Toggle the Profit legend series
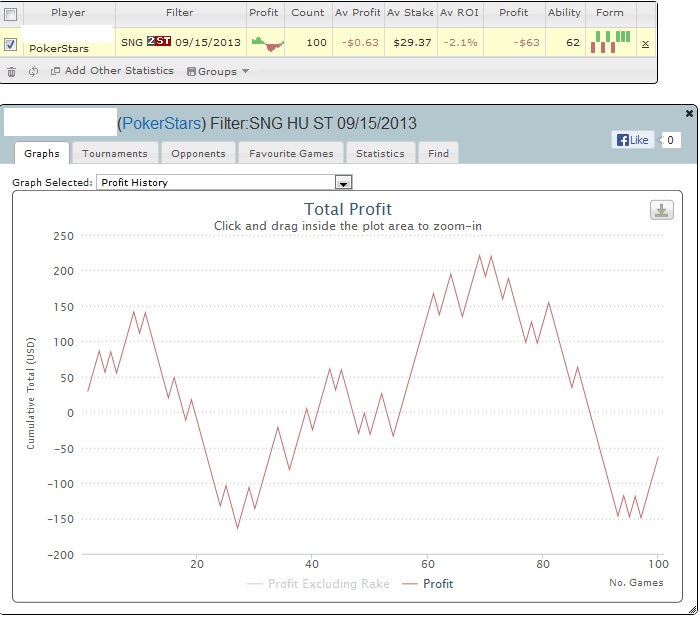The width and height of the screenshot is (700, 617). (x=428, y=584)
